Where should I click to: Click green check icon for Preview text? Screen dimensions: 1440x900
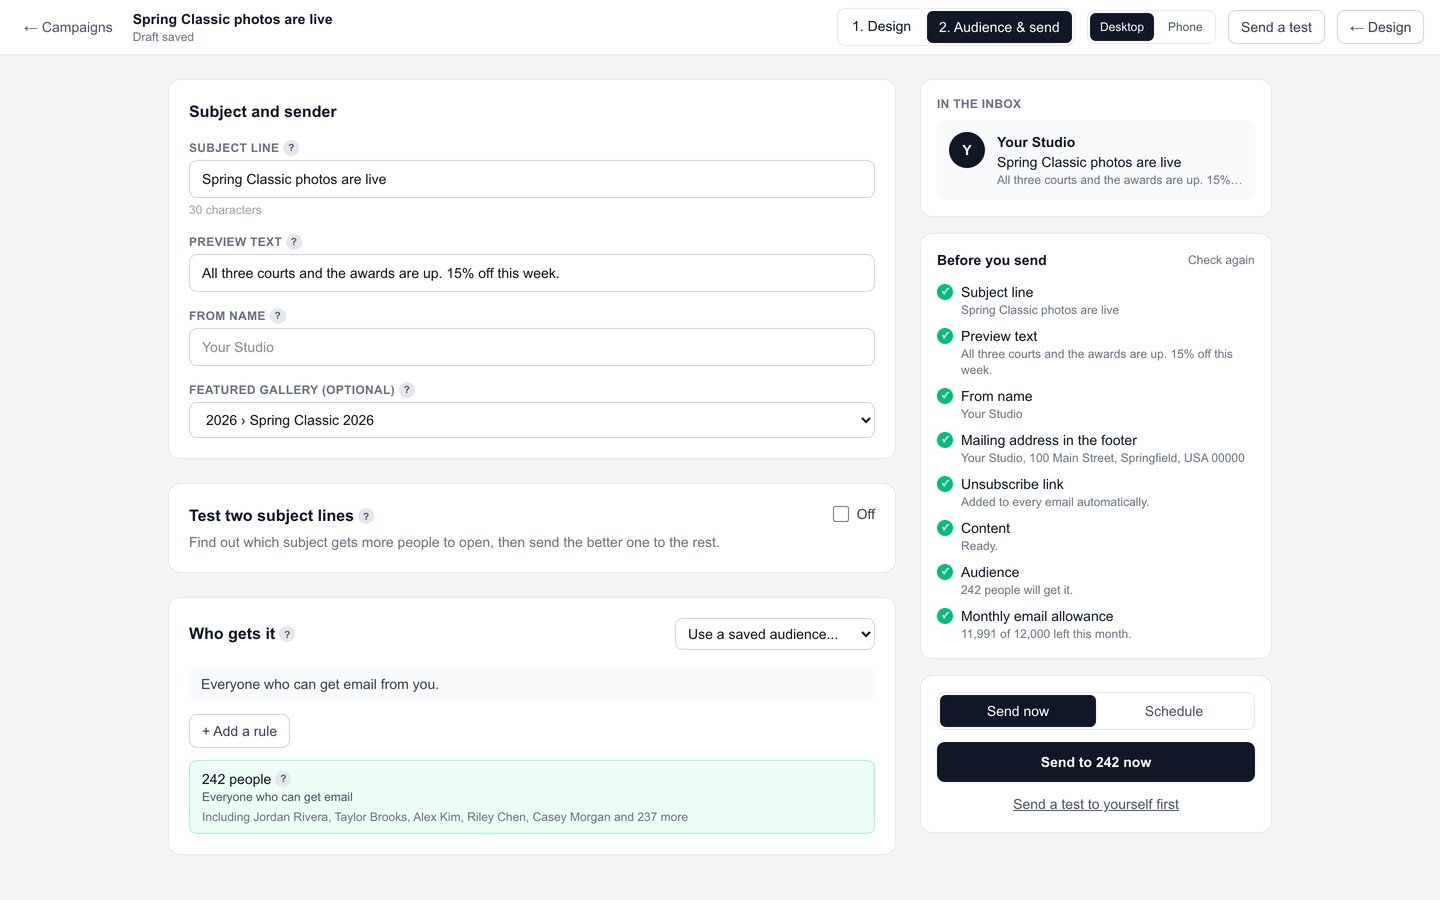[x=945, y=336]
